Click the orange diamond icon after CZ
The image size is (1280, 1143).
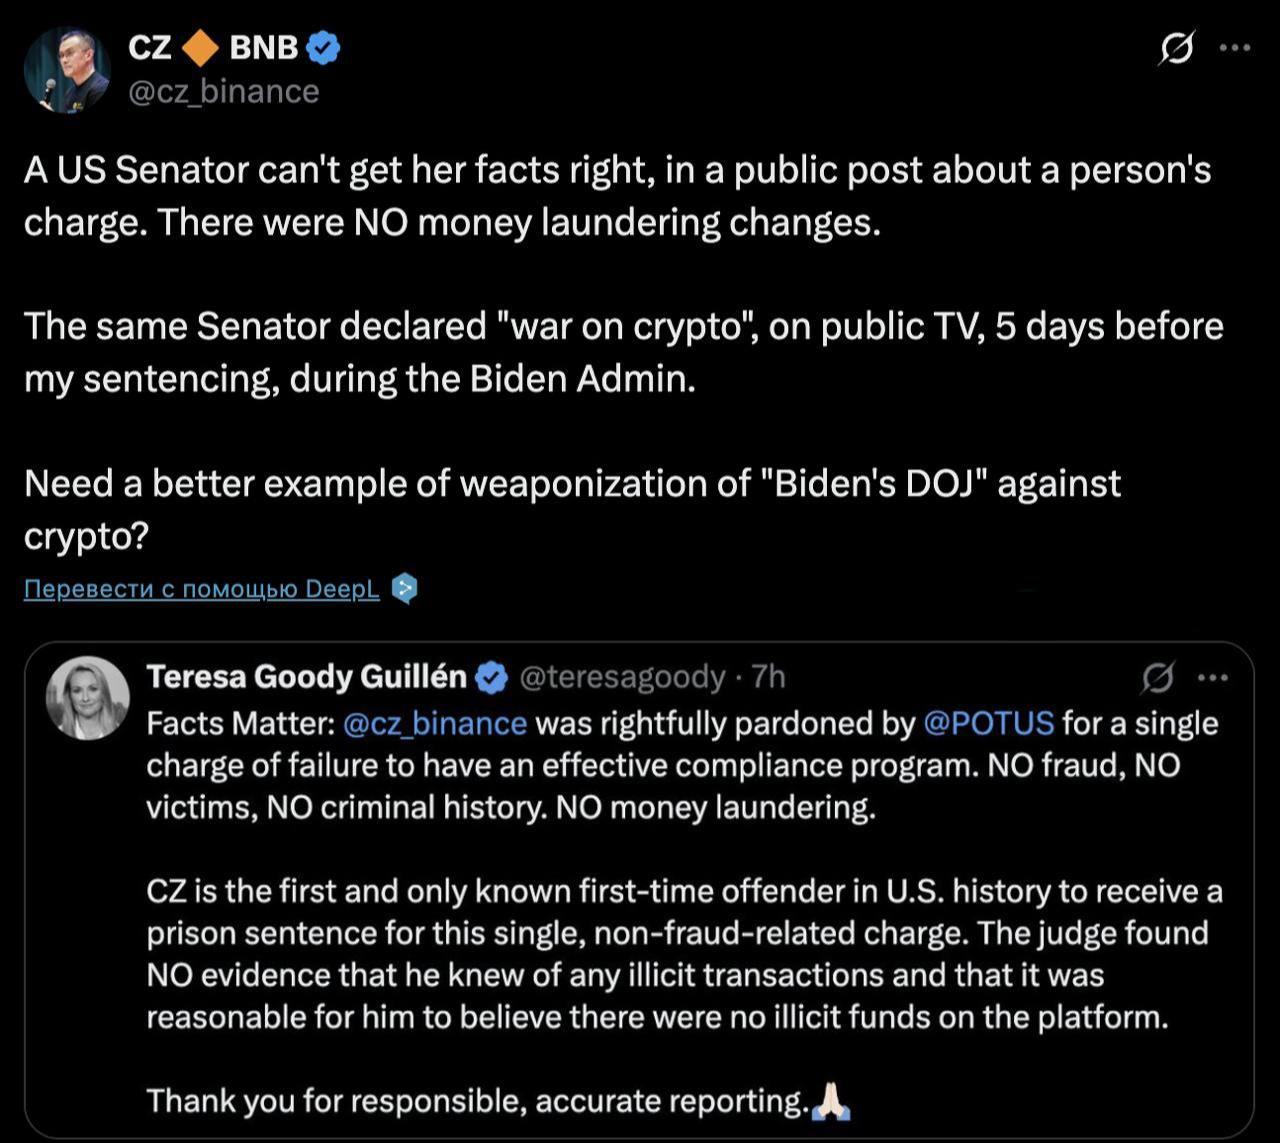coord(201,47)
